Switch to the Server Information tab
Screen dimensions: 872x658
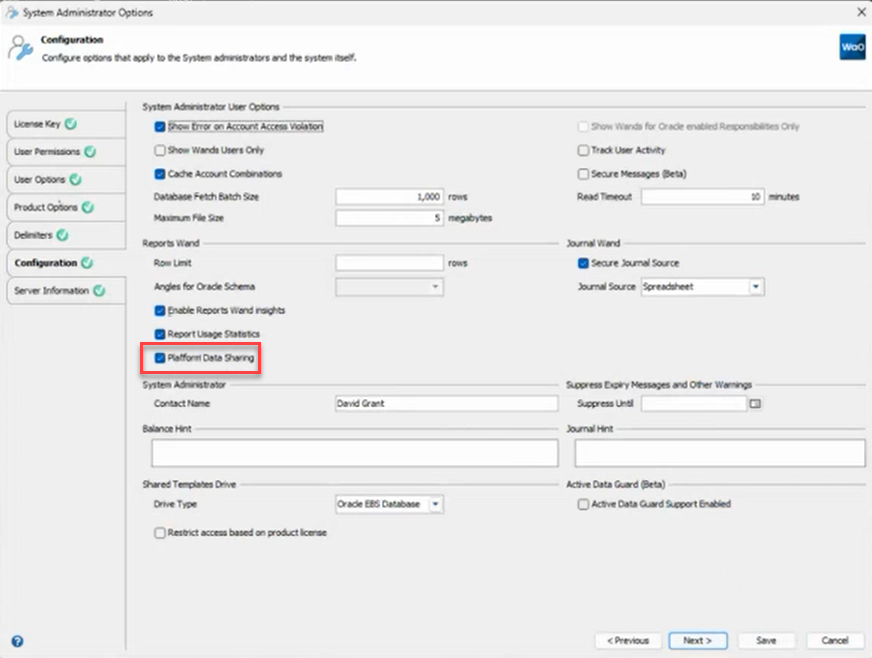tap(66, 290)
